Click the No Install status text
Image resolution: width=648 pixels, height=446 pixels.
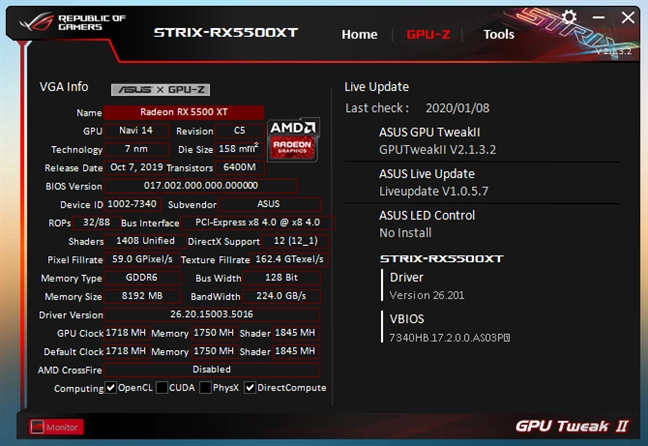(x=405, y=233)
